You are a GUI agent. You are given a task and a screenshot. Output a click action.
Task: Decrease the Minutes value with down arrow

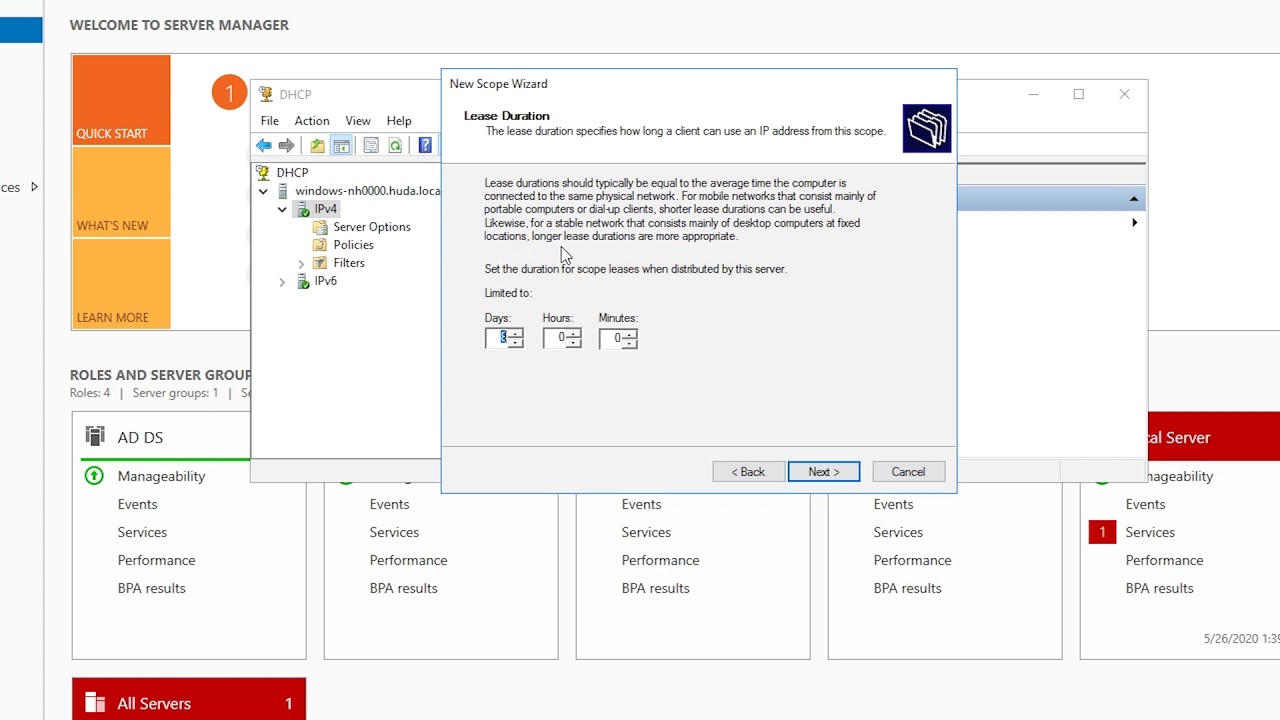(630, 343)
